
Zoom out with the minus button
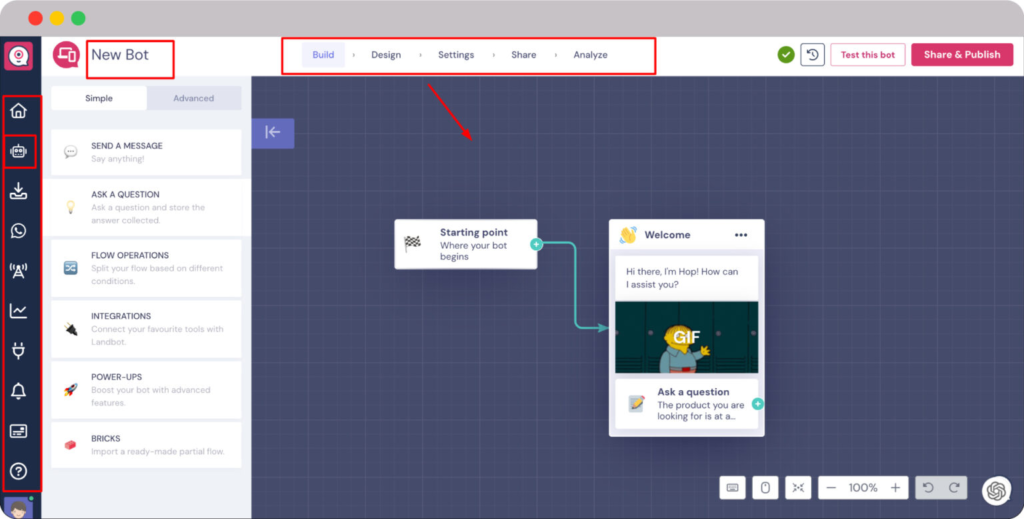click(x=831, y=488)
